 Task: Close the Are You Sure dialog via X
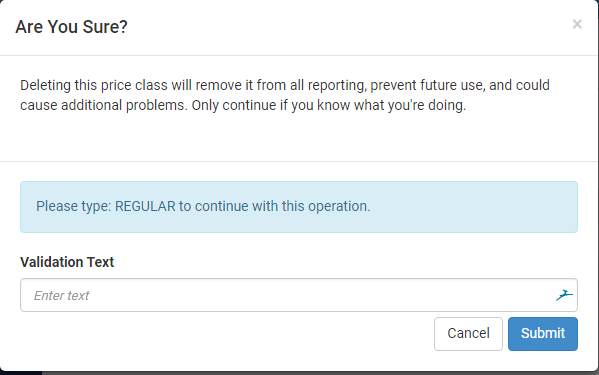[x=577, y=24]
